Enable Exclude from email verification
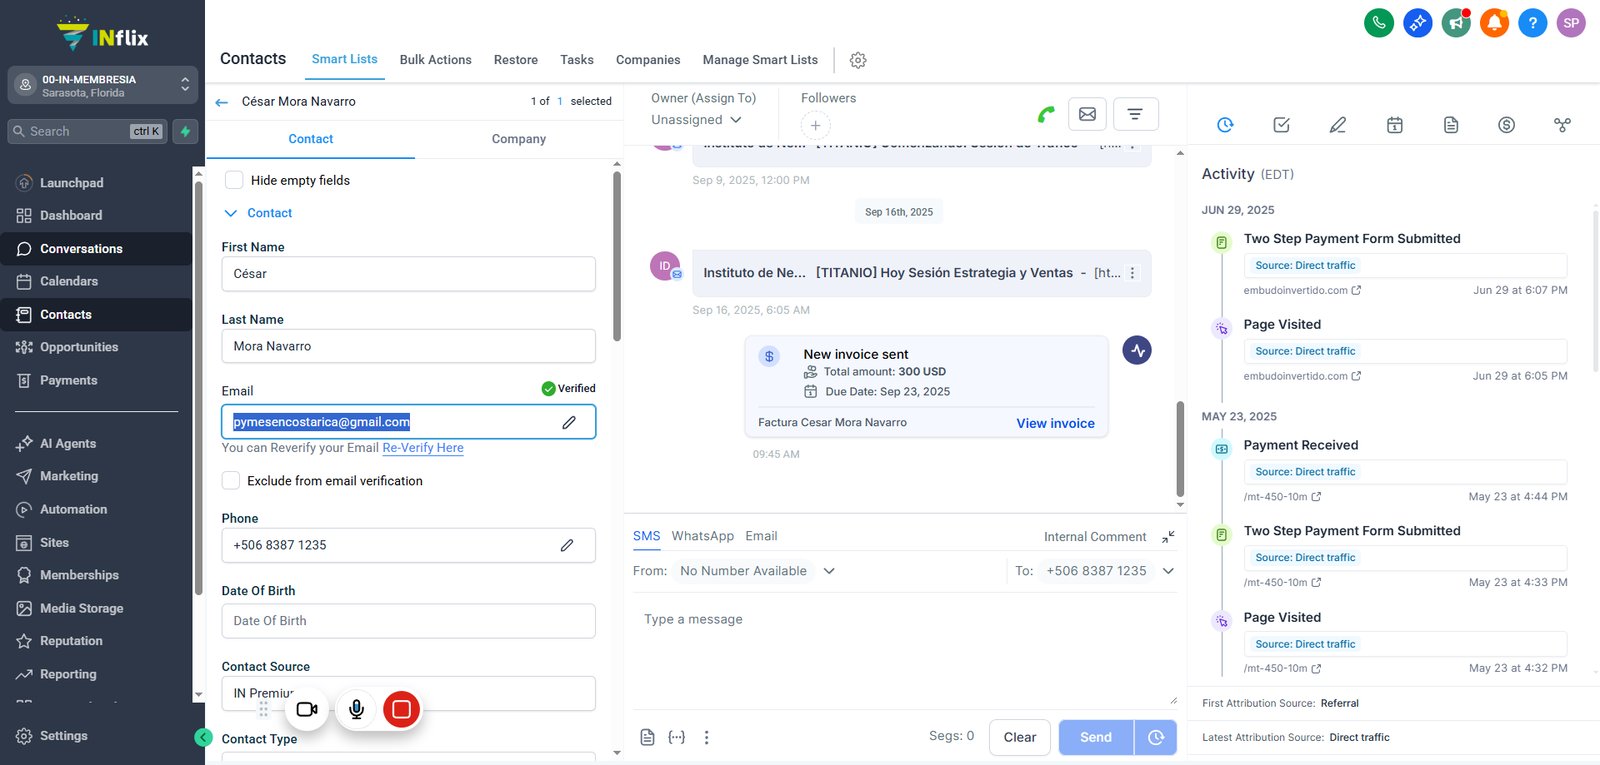Image resolution: width=1600 pixels, height=765 pixels. coord(231,480)
